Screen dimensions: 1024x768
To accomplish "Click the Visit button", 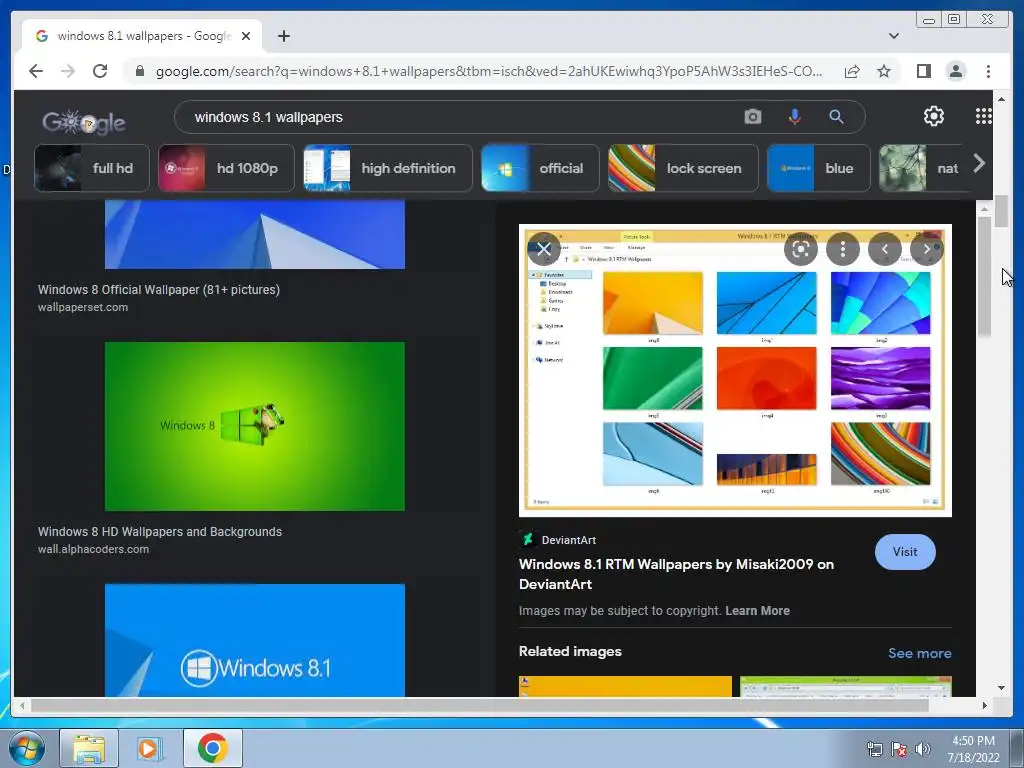I will [x=905, y=552].
